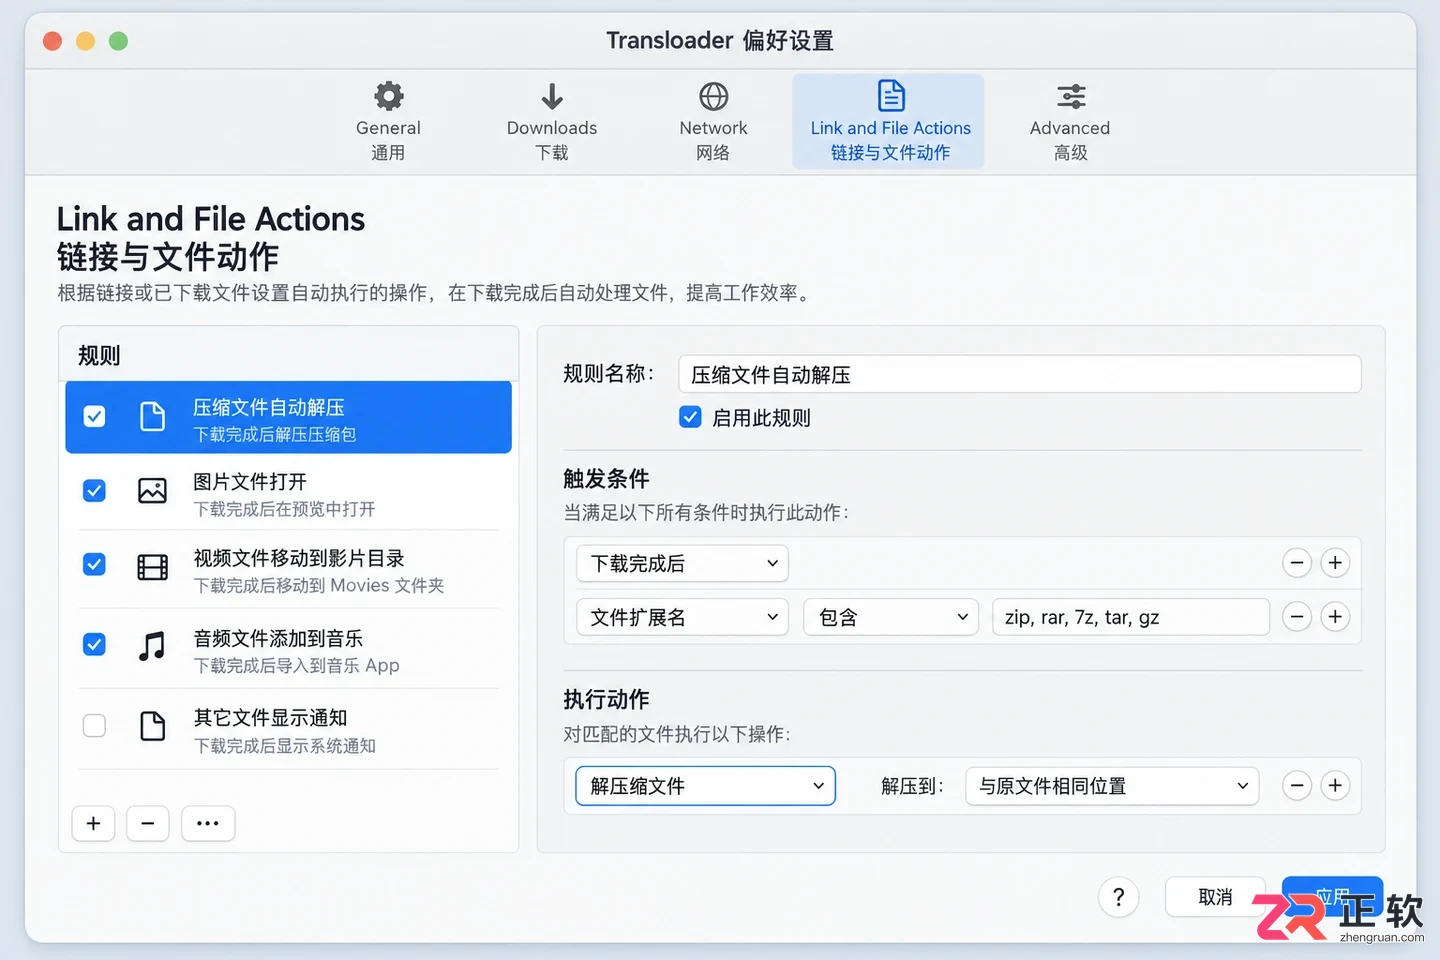Enable the 其它文件显示通知 rule checkbox
This screenshot has height=960, width=1440.
click(x=94, y=725)
